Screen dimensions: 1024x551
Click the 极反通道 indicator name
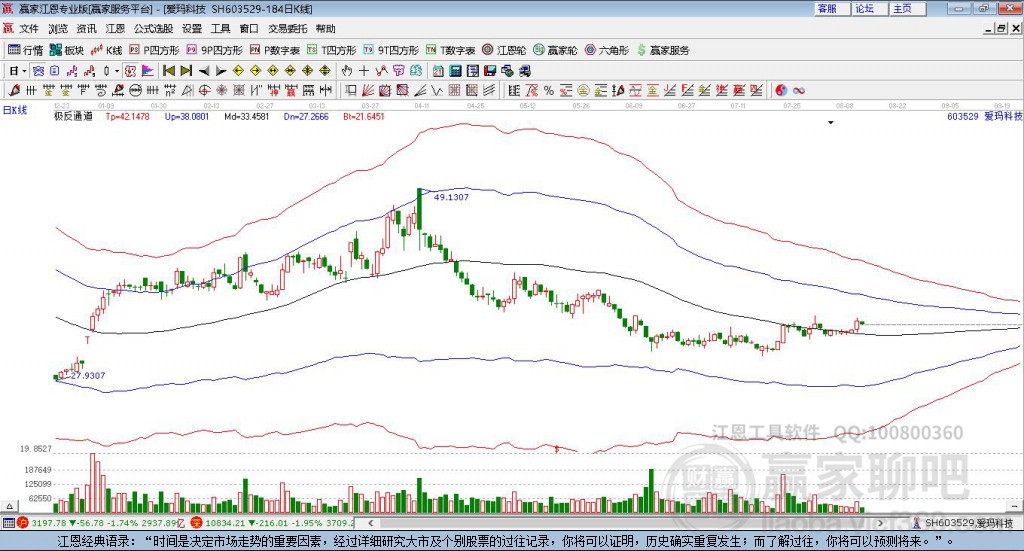tap(73, 116)
